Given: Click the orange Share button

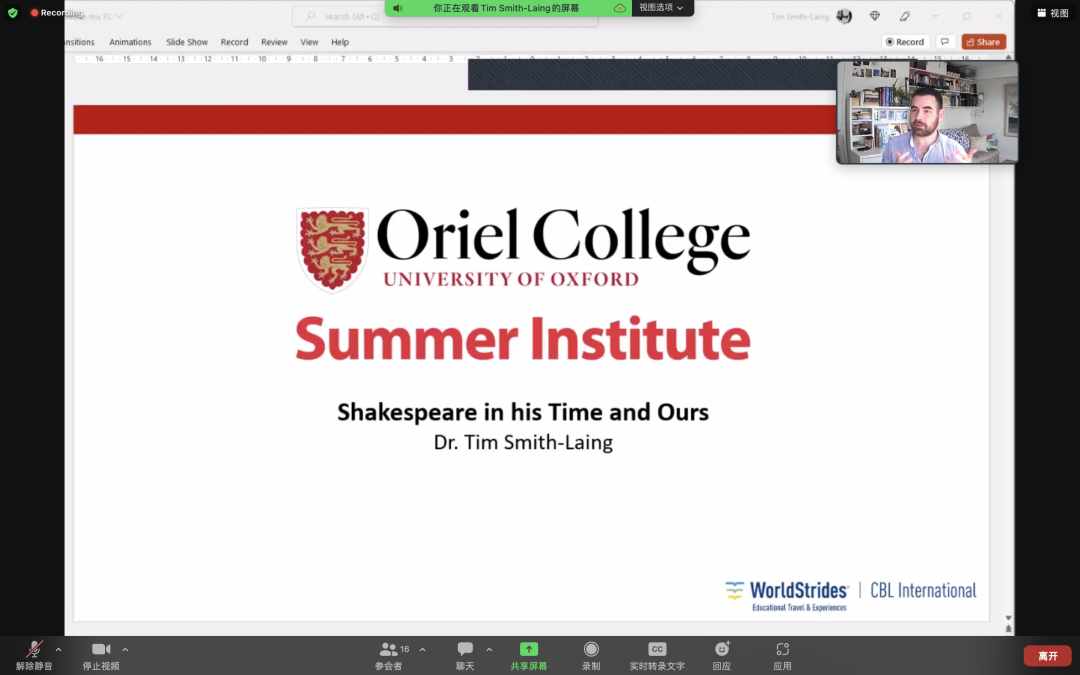Looking at the screenshot, I should point(984,42).
